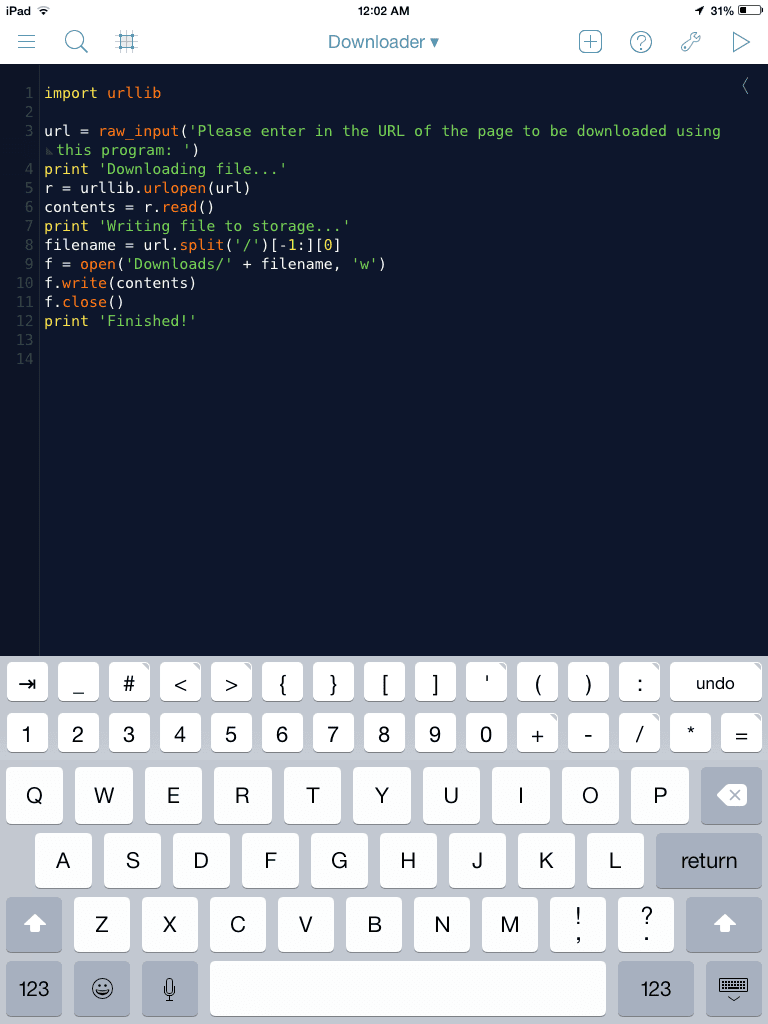768x1024 pixels.
Task: Open the wrench settings icon
Action: pyautogui.click(x=690, y=42)
